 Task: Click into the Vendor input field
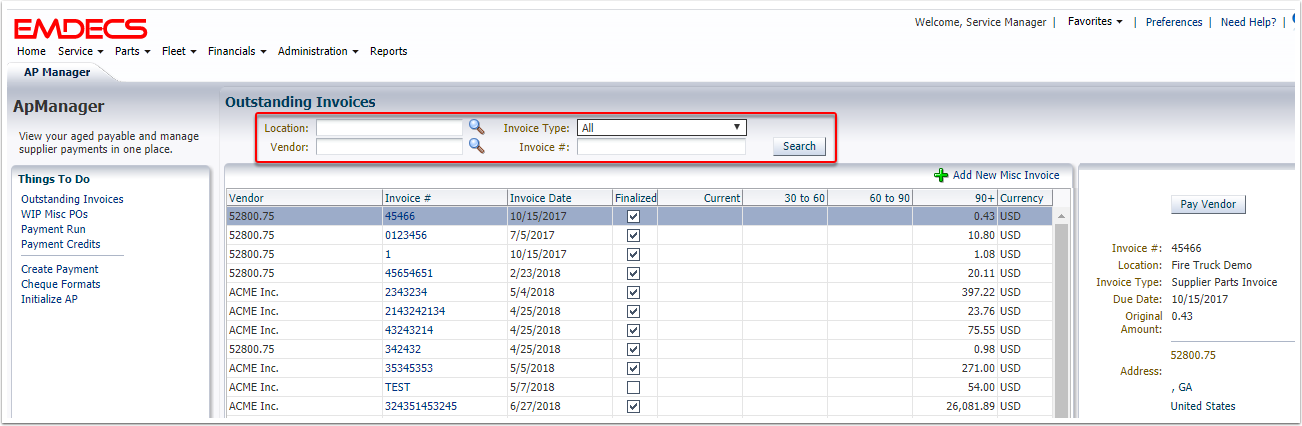pyautogui.click(x=390, y=147)
